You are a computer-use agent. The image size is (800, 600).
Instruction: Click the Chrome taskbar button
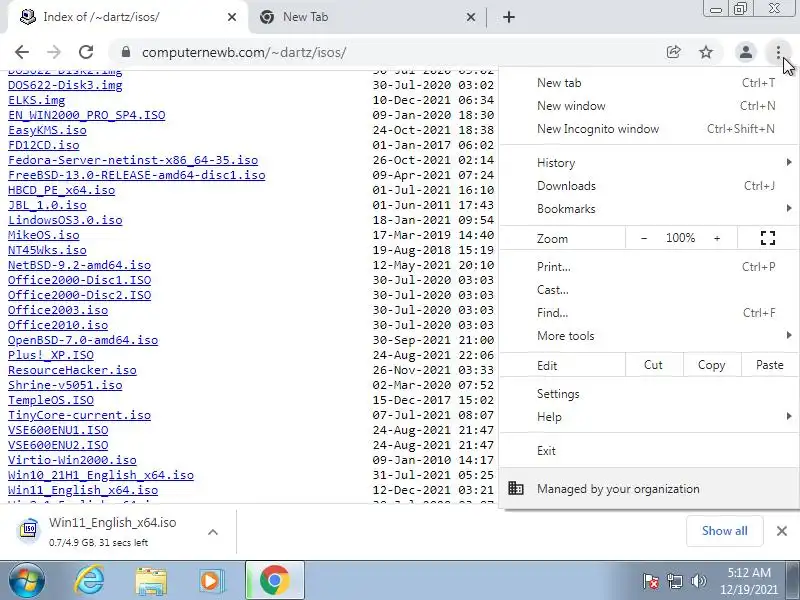coord(274,580)
